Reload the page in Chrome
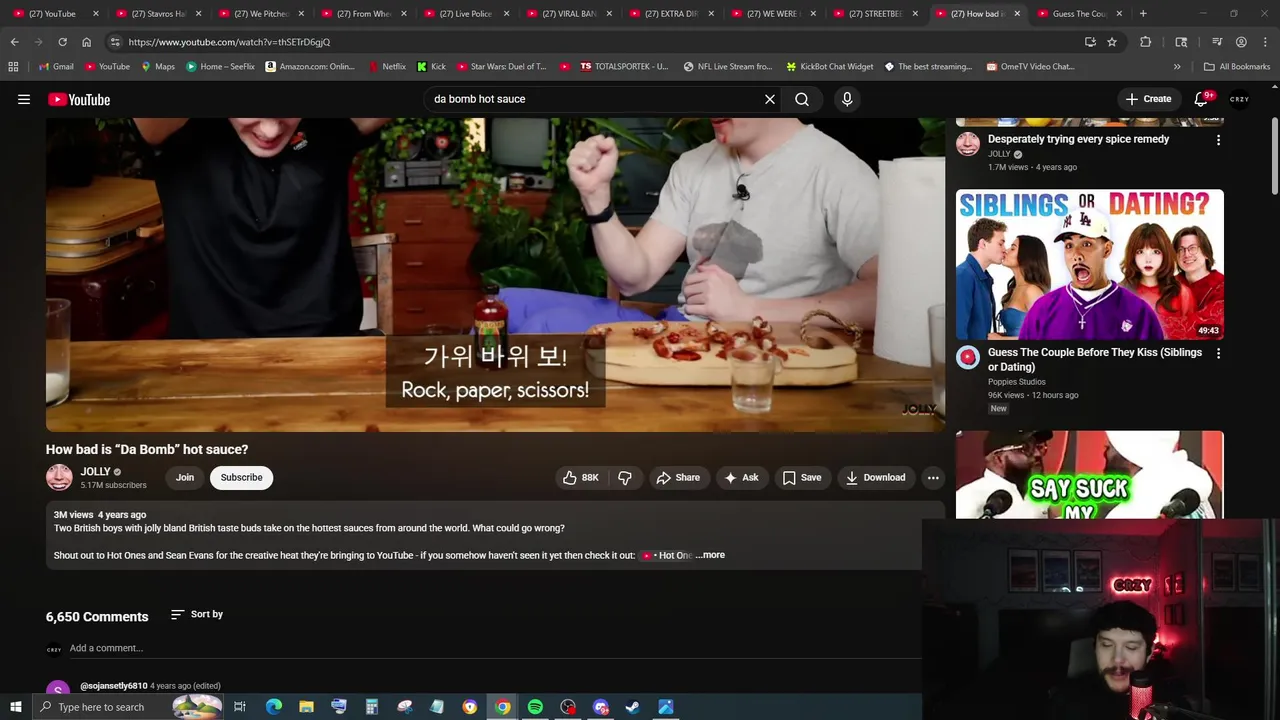 coord(62,42)
